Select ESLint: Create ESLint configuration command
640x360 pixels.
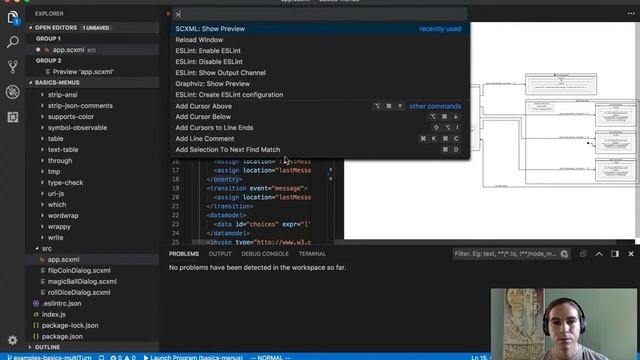coord(320,95)
